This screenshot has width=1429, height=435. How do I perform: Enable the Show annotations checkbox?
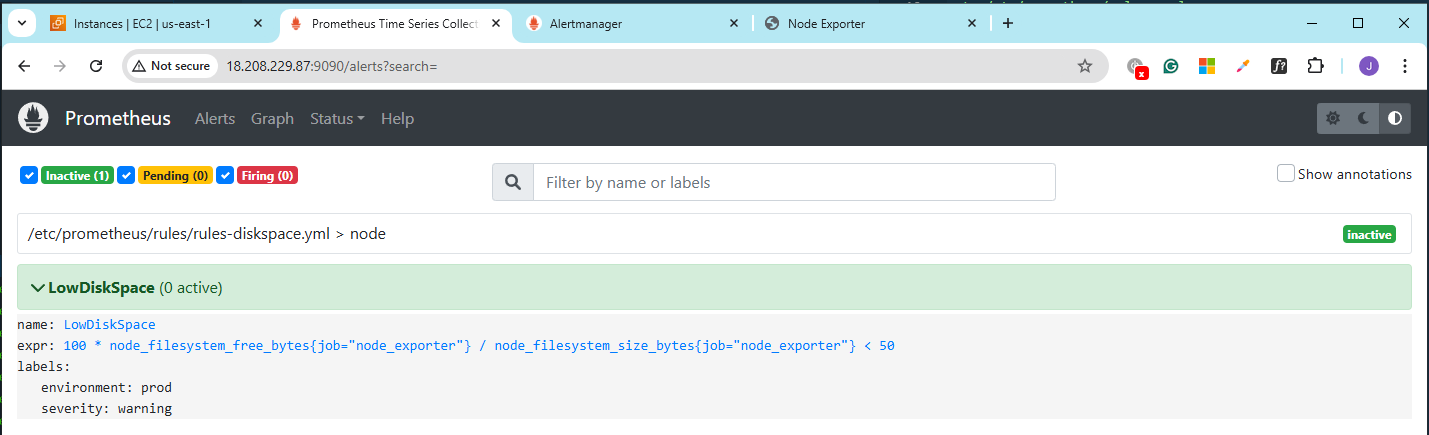[1286, 173]
